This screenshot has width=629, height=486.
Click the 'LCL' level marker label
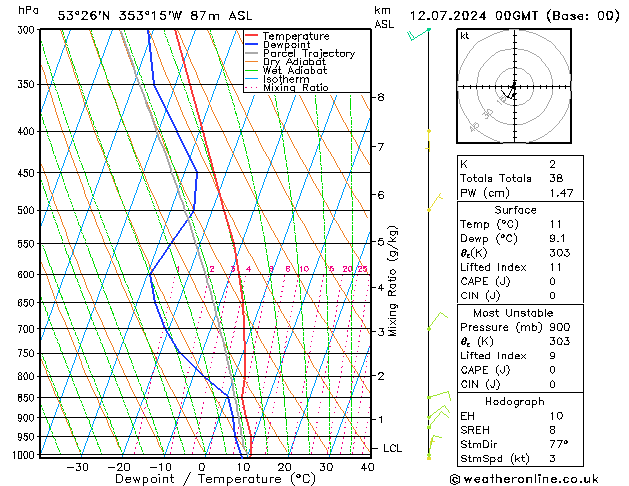pyautogui.click(x=392, y=448)
